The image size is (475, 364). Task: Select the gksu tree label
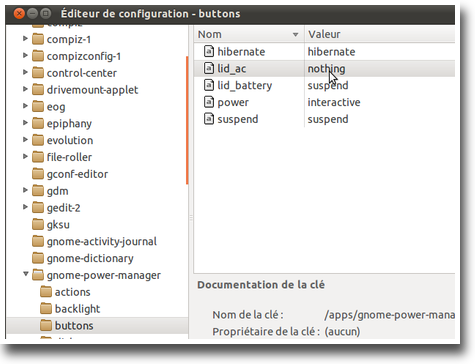pos(58,225)
